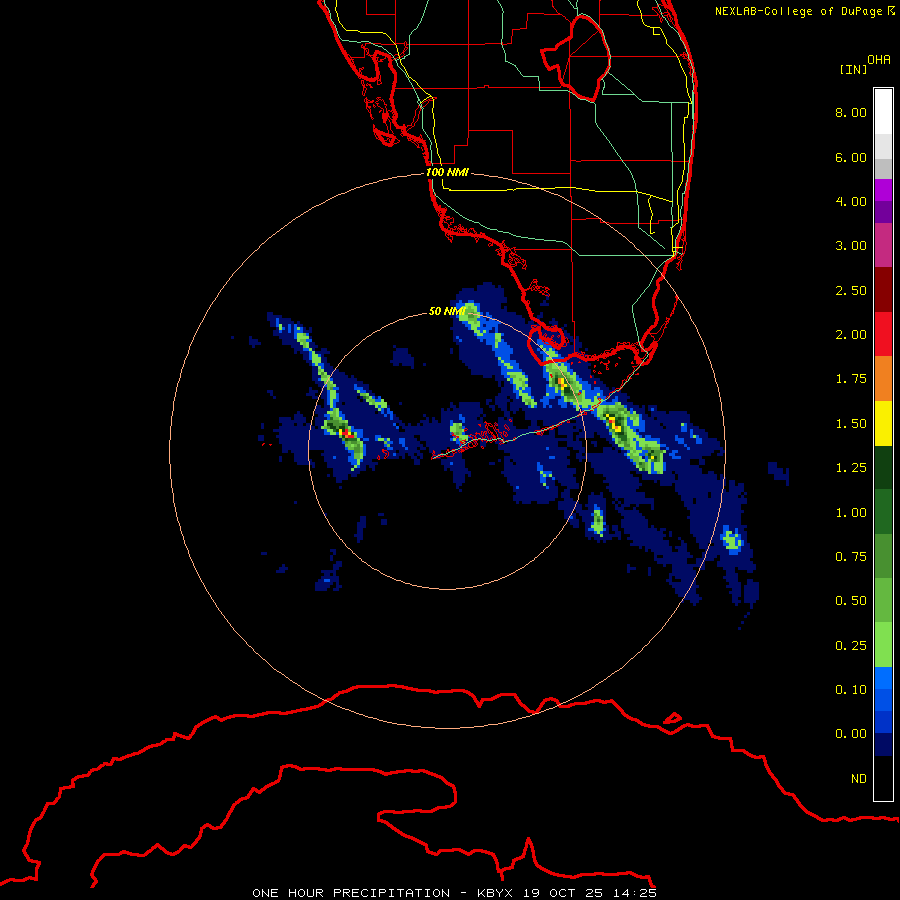Pick the white swatch atop the color scale
Image resolution: width=900 pixels, height=900 pixels.
coord(883,112)
